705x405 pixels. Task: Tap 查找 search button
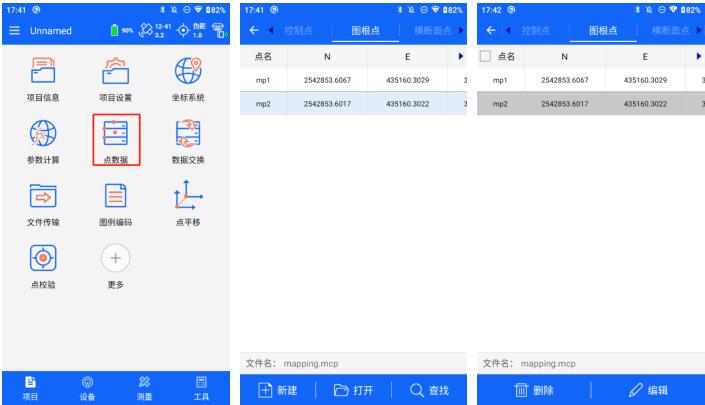[429, 390]
